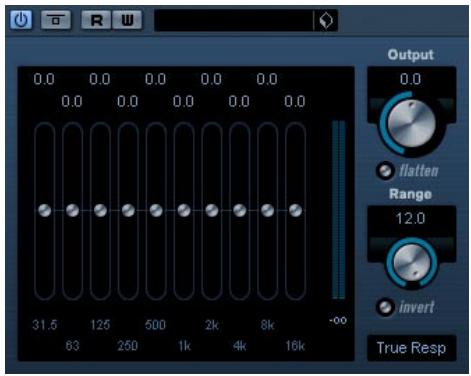Click the 250 Hz band slider handle
Image resolution: width=471 pixels, height=376 pixels.
[x=128, y=210]
